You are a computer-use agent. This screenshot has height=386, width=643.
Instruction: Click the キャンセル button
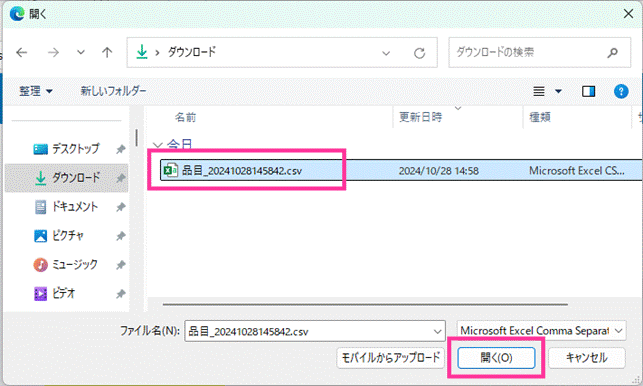[x=586, y=358]
